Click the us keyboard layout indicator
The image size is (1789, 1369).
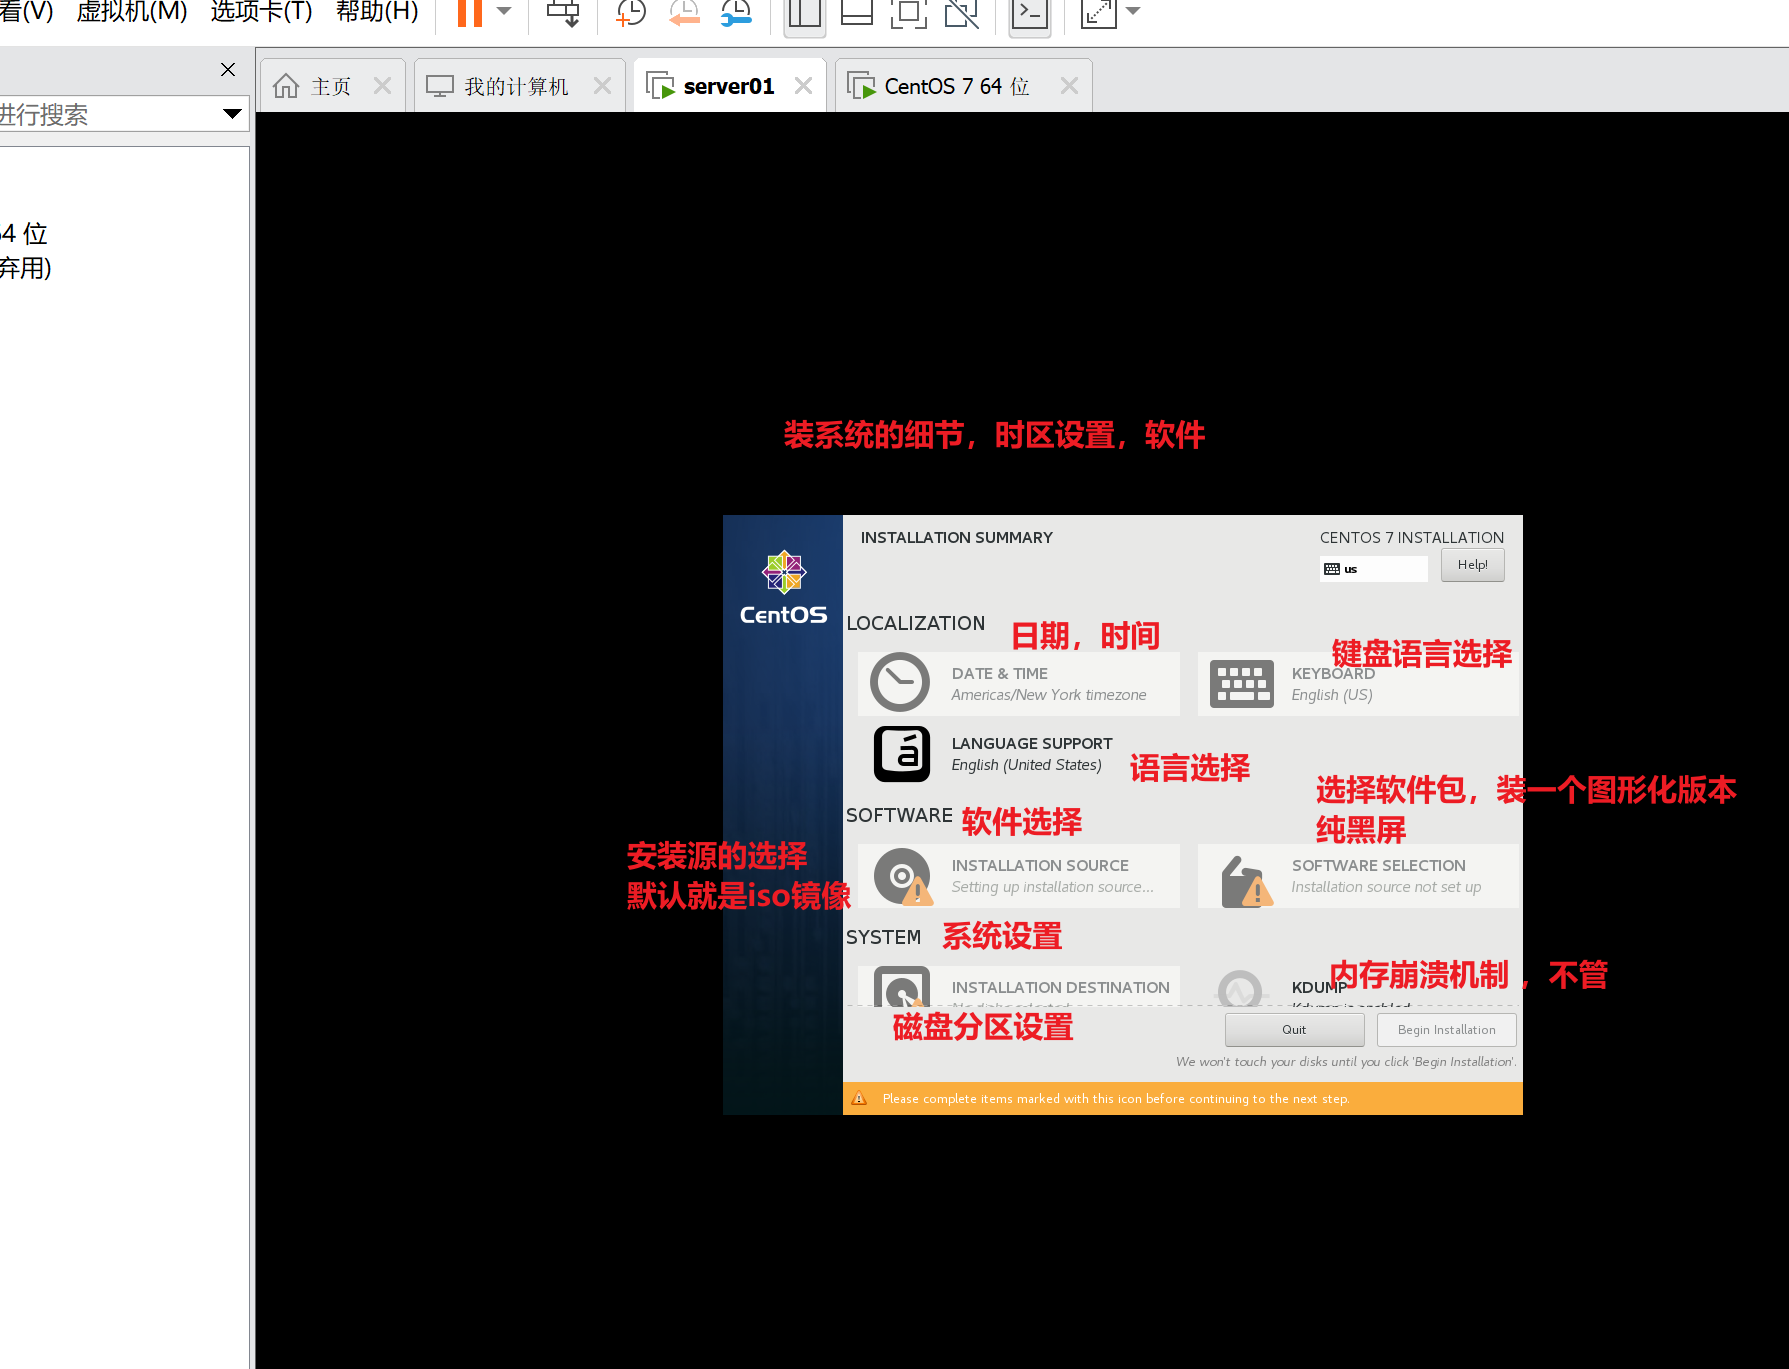pos(1373,569)
